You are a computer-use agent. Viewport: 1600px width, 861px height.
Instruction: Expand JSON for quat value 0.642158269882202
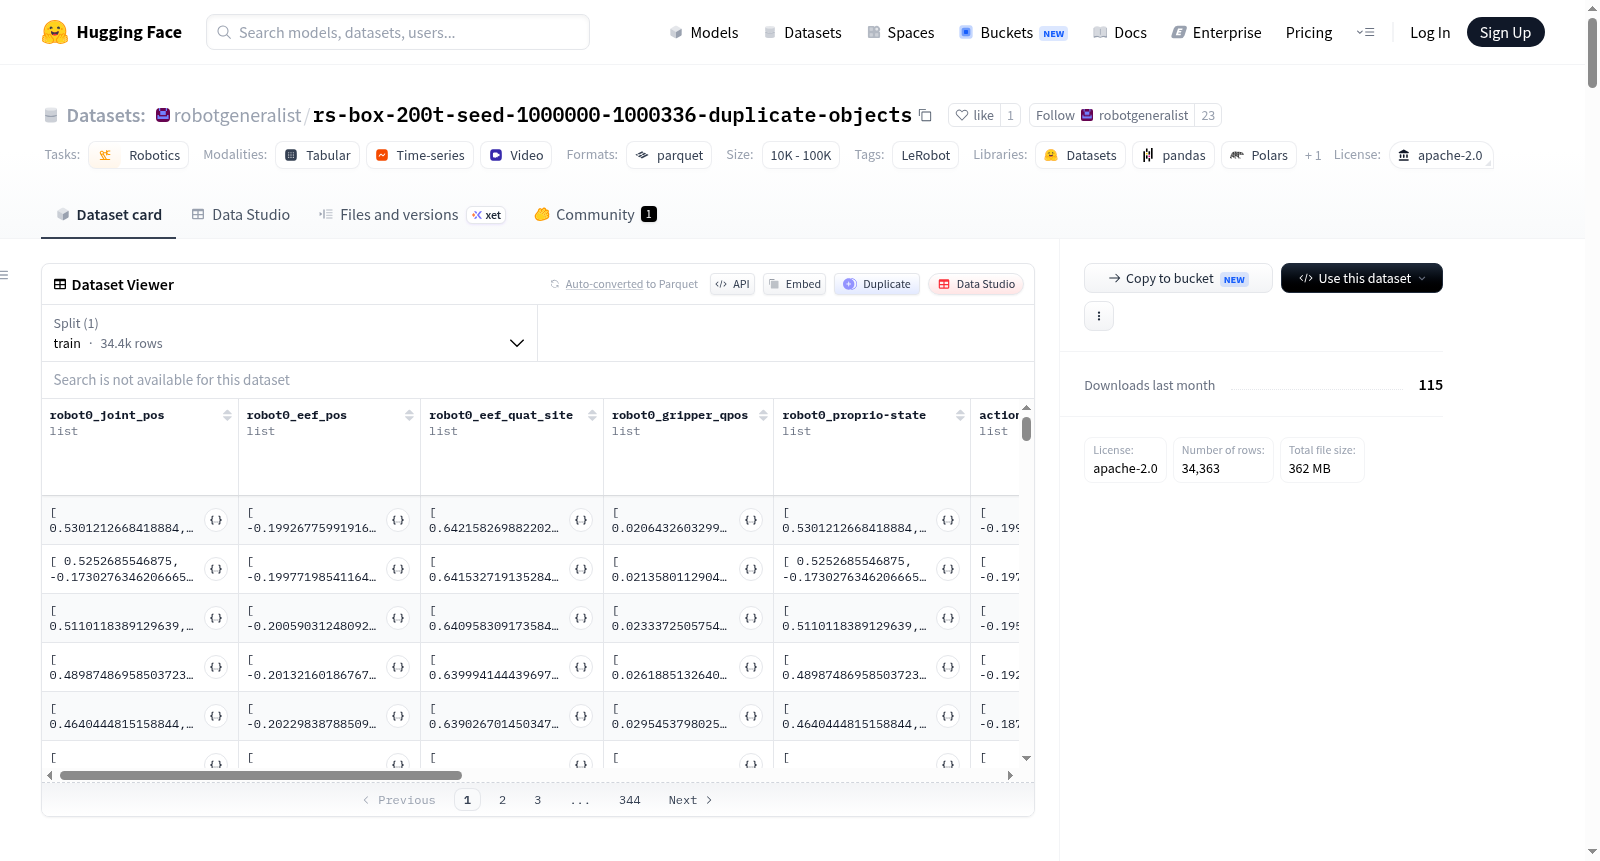[x=581, y=520]
